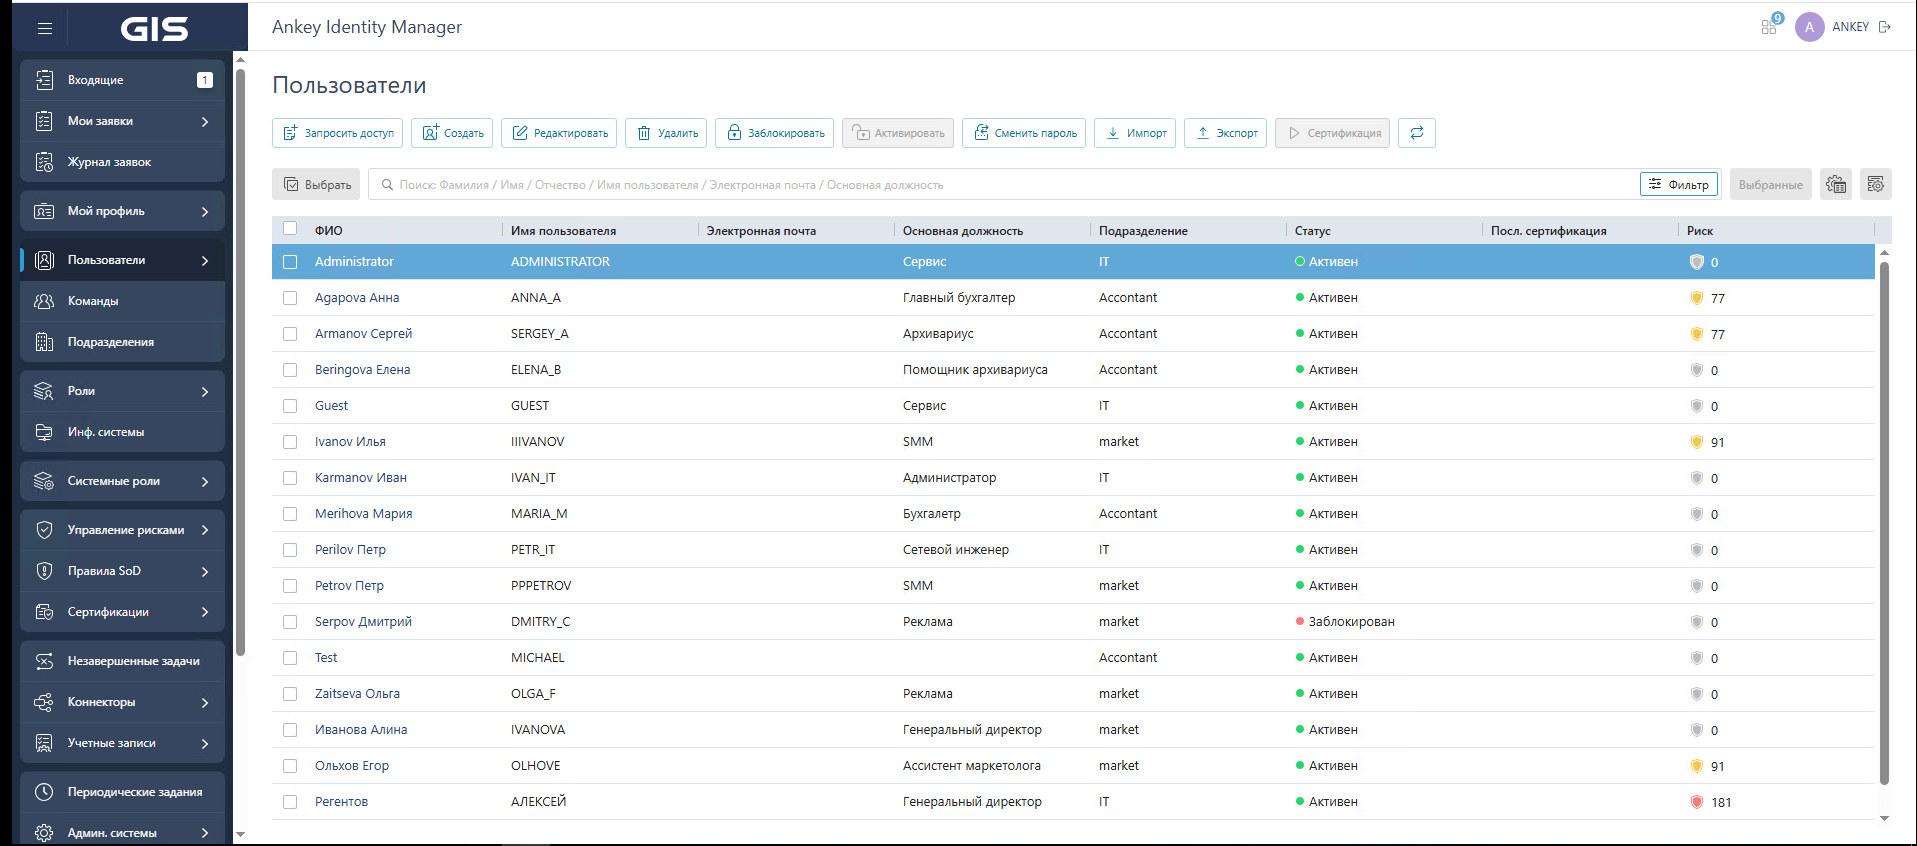Screen dimensions: 1917x846
Task: Open the Фильтр panel
Action: [x=1679, y=184]
